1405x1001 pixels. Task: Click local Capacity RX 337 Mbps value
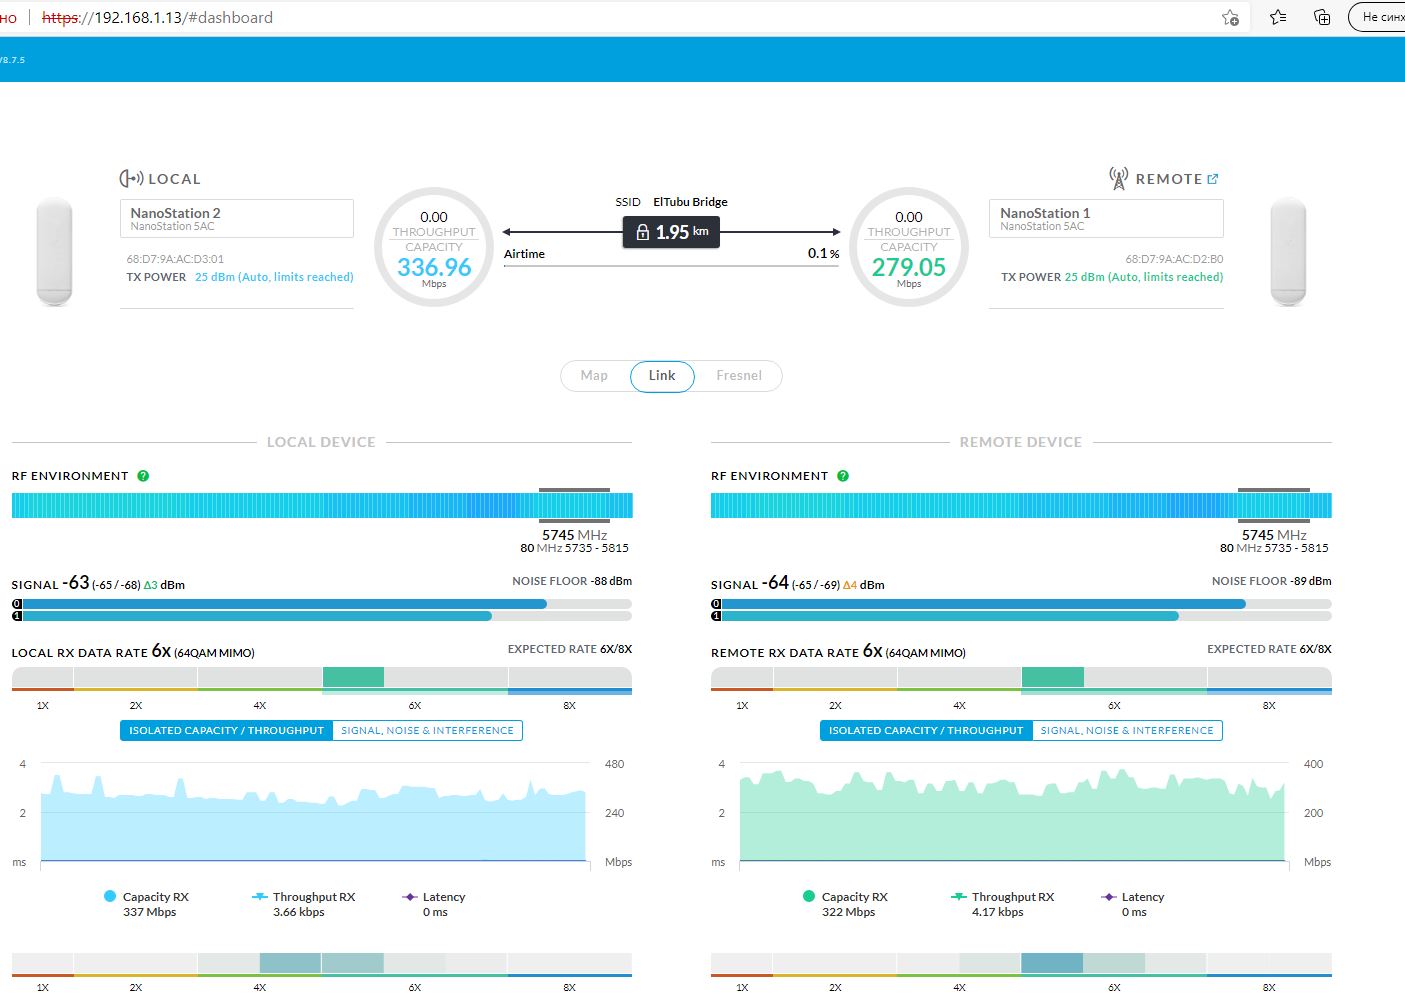[x=149, y=912]
